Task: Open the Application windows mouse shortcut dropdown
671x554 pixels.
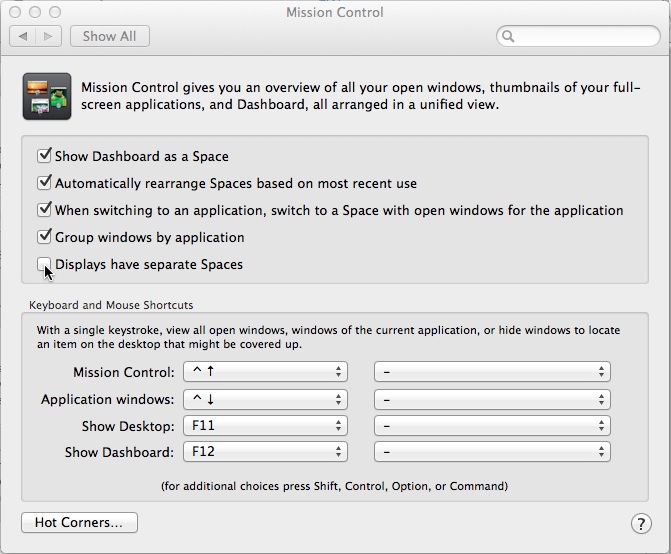Action: click(492, 400)
